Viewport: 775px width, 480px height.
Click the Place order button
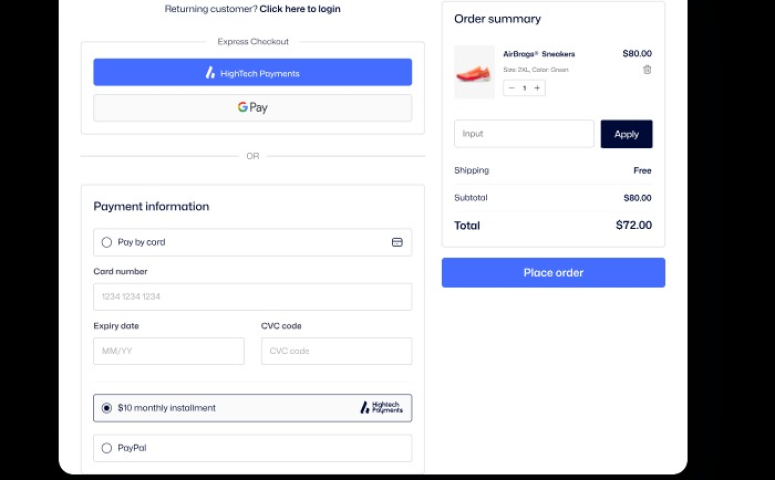pos(553,272)
